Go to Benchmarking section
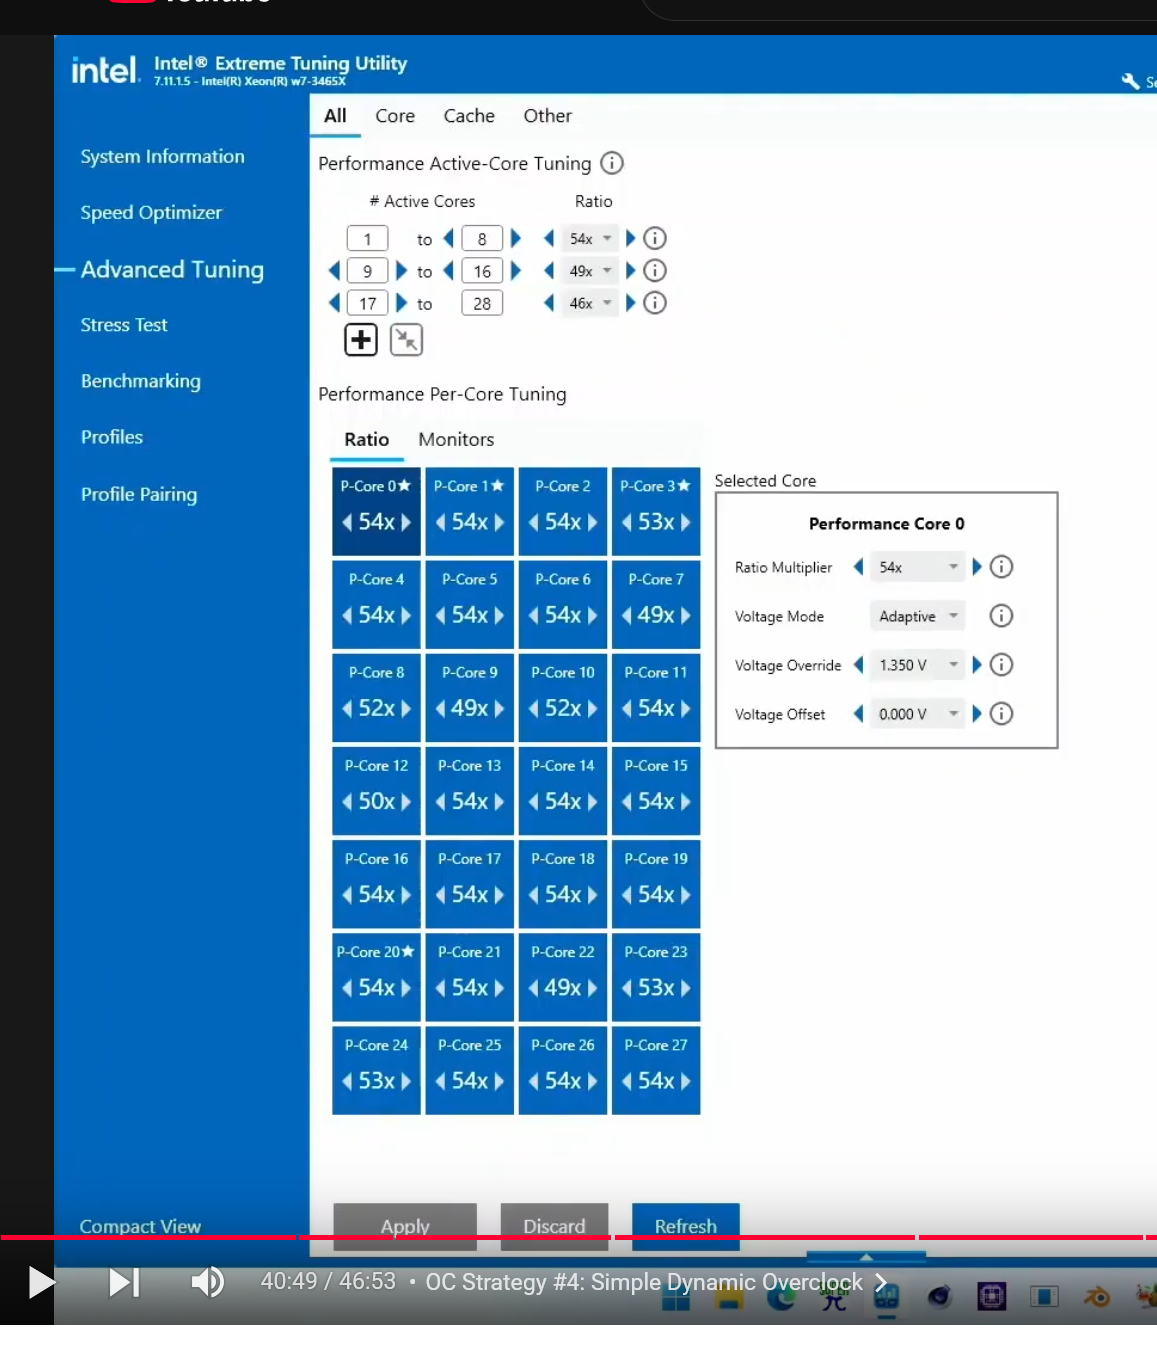The width and height of the screenshot is (1157, 1353). point(141,381)
